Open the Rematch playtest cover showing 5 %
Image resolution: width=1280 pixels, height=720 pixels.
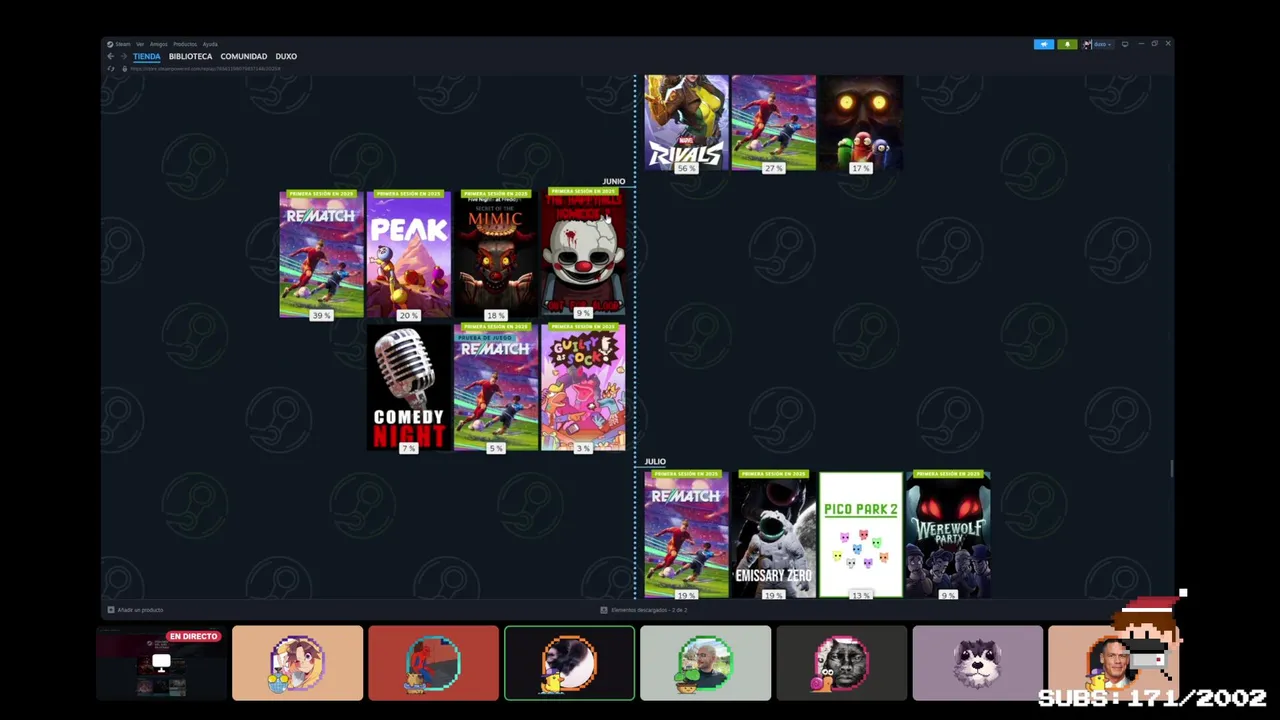pos(495,387)
